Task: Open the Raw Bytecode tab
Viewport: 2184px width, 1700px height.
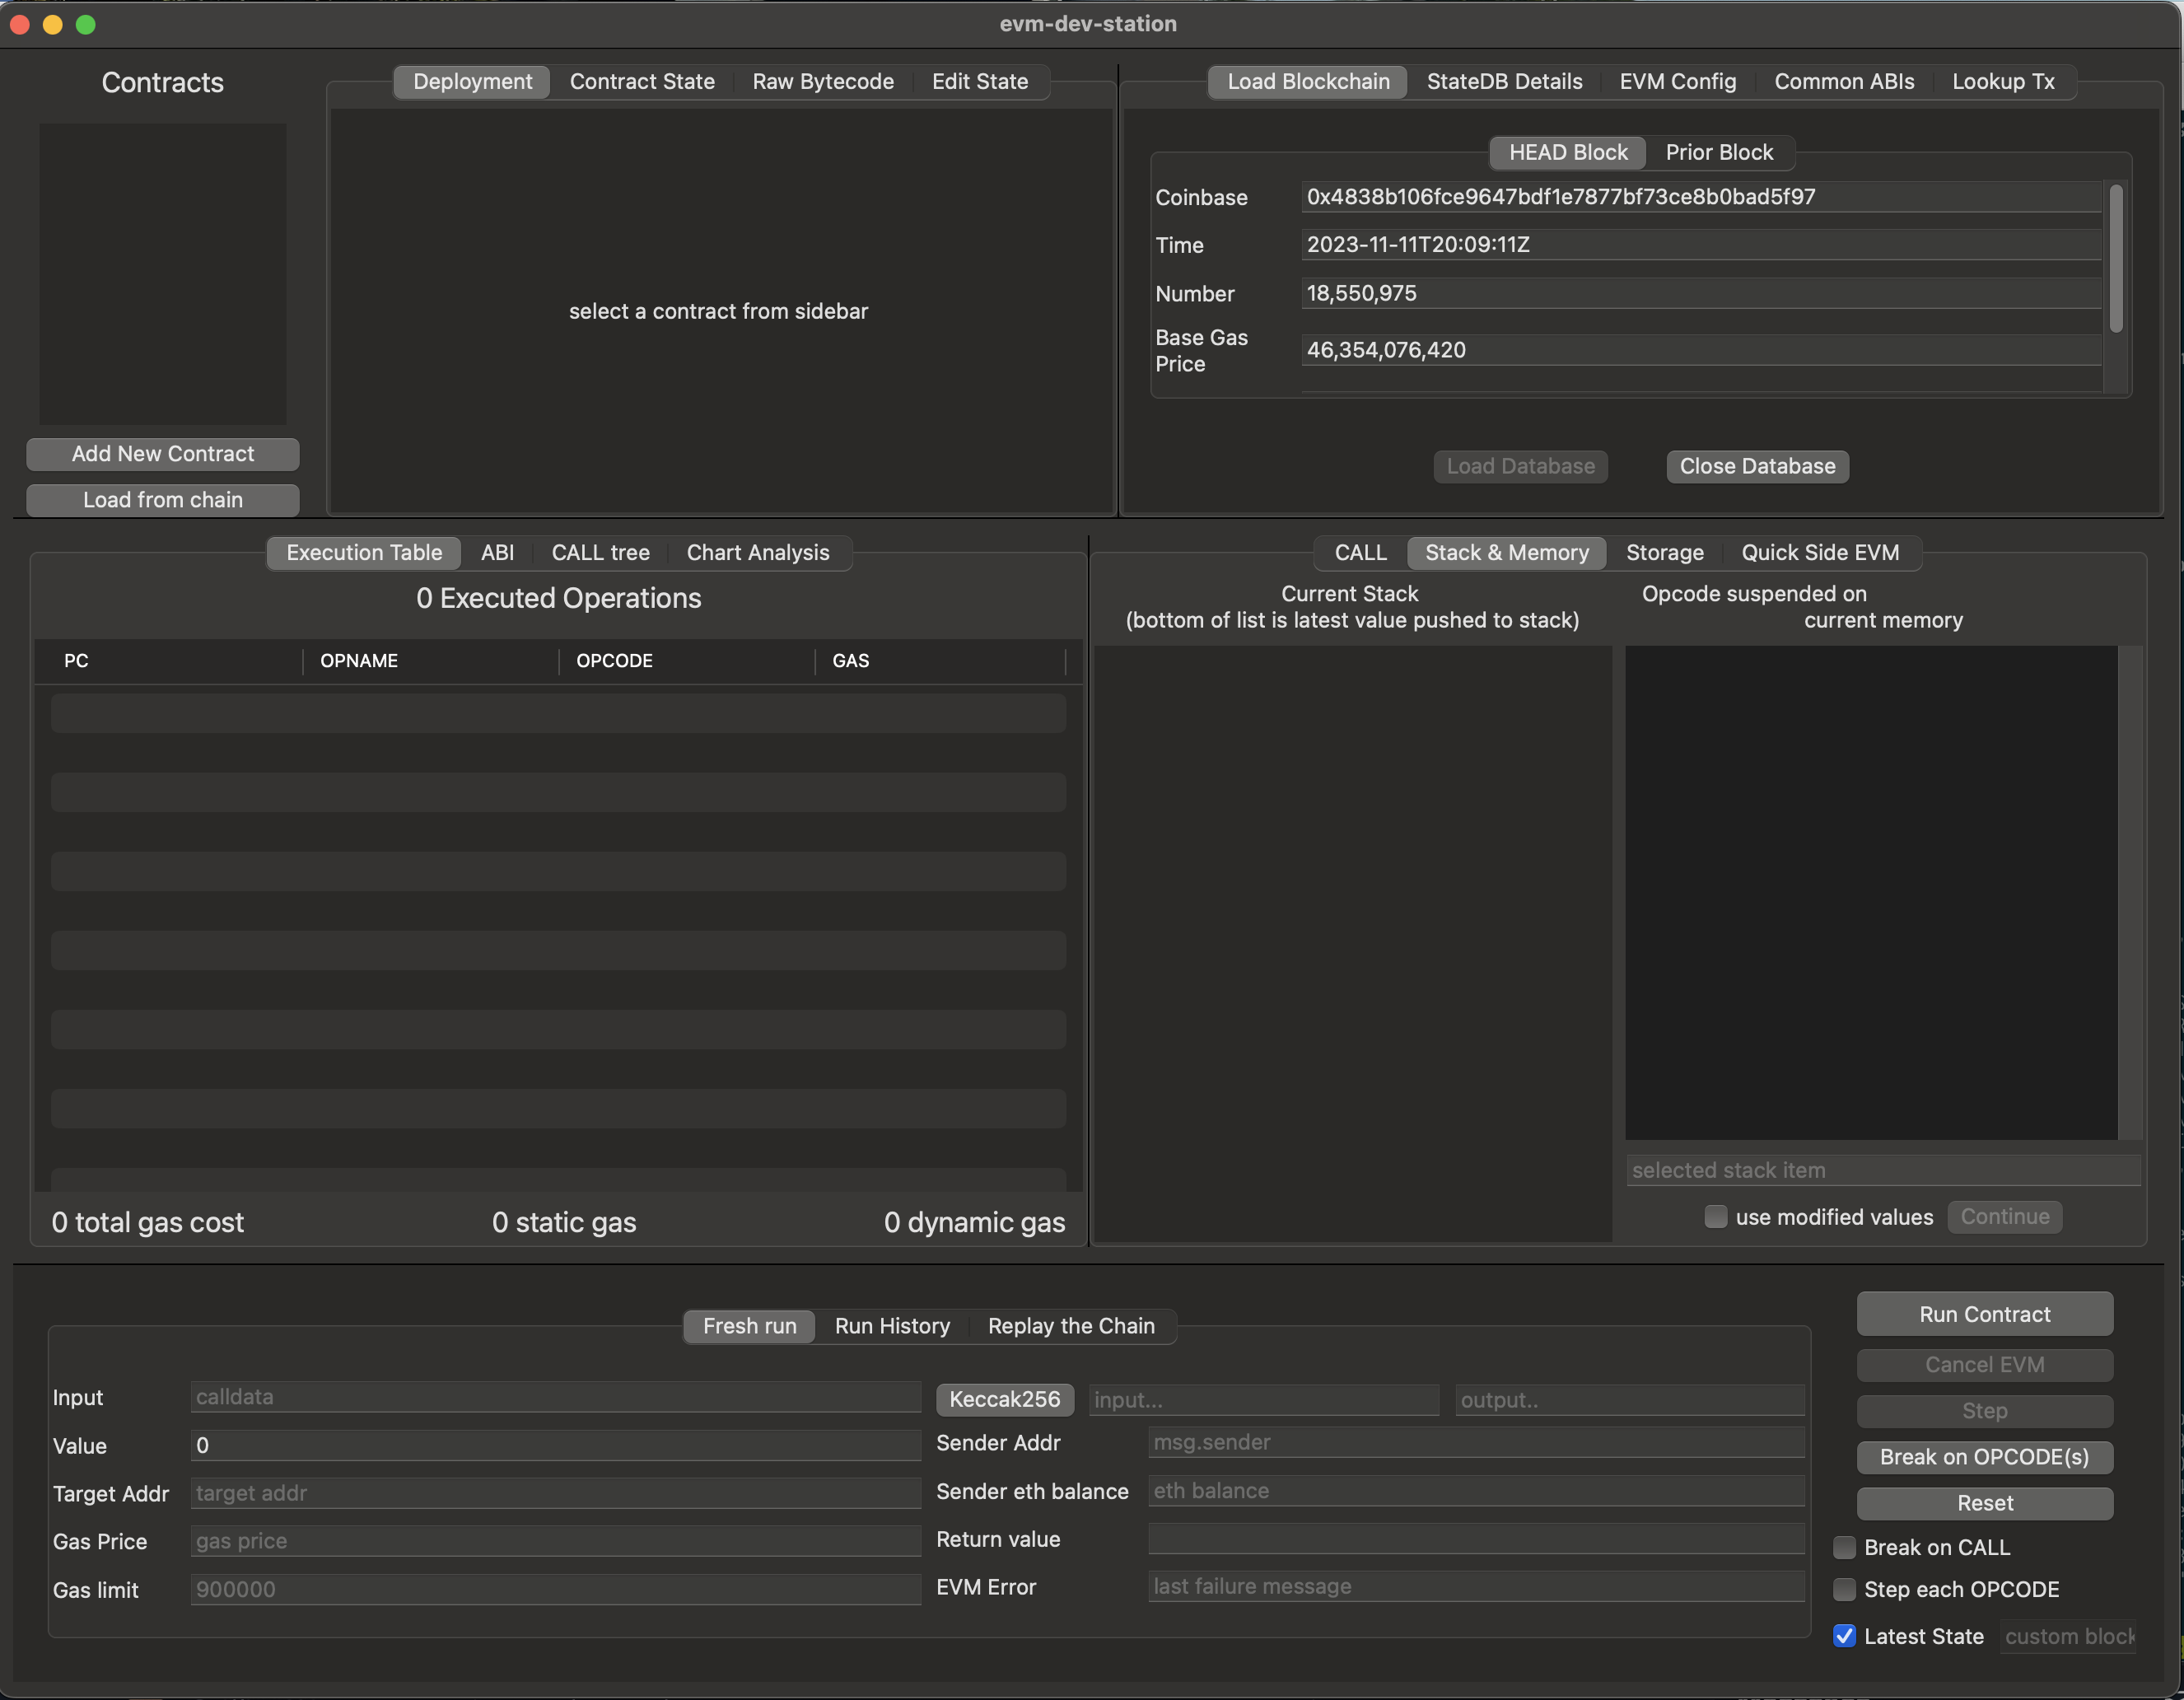Action: [822, 81]
